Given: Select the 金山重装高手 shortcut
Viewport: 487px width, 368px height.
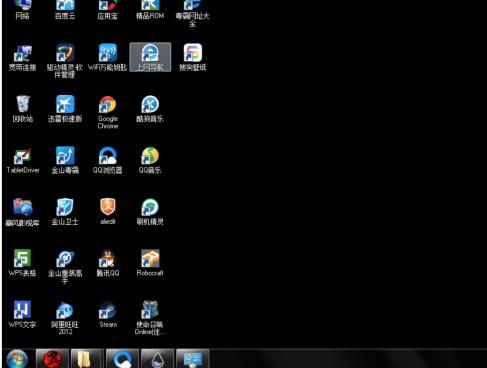Looking at the screenshot, I should tap(65, 267).
